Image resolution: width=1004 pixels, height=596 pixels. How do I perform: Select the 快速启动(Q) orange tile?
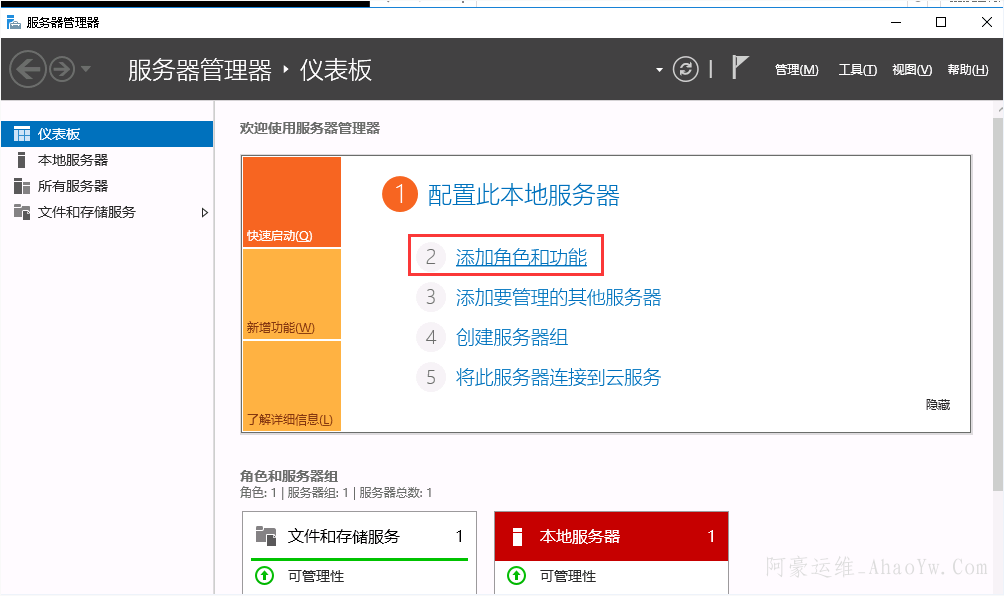[x=292, y=202]
